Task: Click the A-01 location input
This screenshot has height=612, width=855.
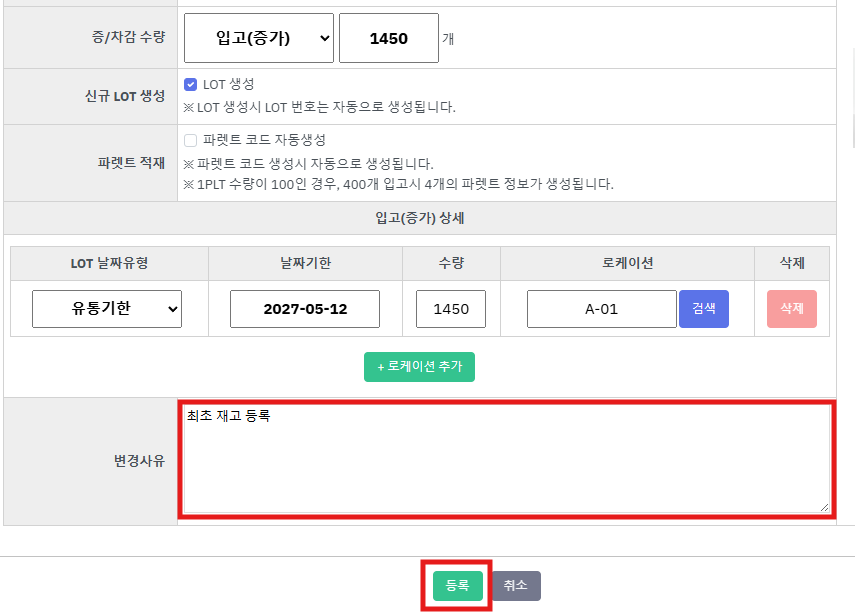Action: point(601,309)
